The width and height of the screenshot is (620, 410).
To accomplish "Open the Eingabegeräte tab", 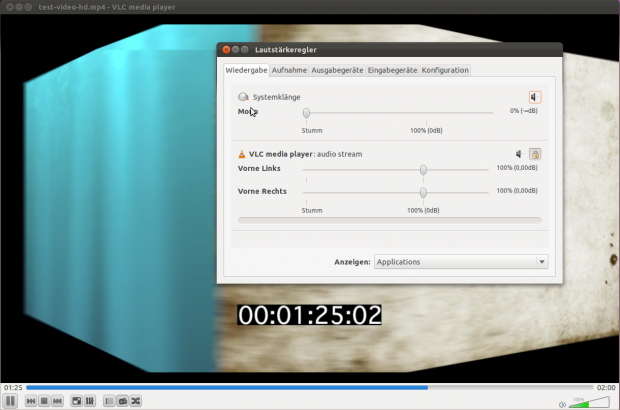I will click(x=392, y=70).
